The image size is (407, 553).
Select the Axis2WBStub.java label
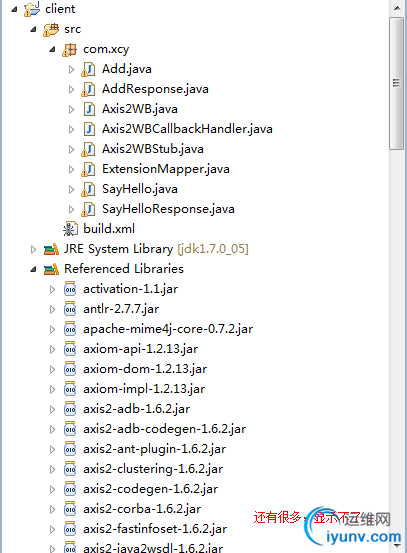tap(153, 149)
